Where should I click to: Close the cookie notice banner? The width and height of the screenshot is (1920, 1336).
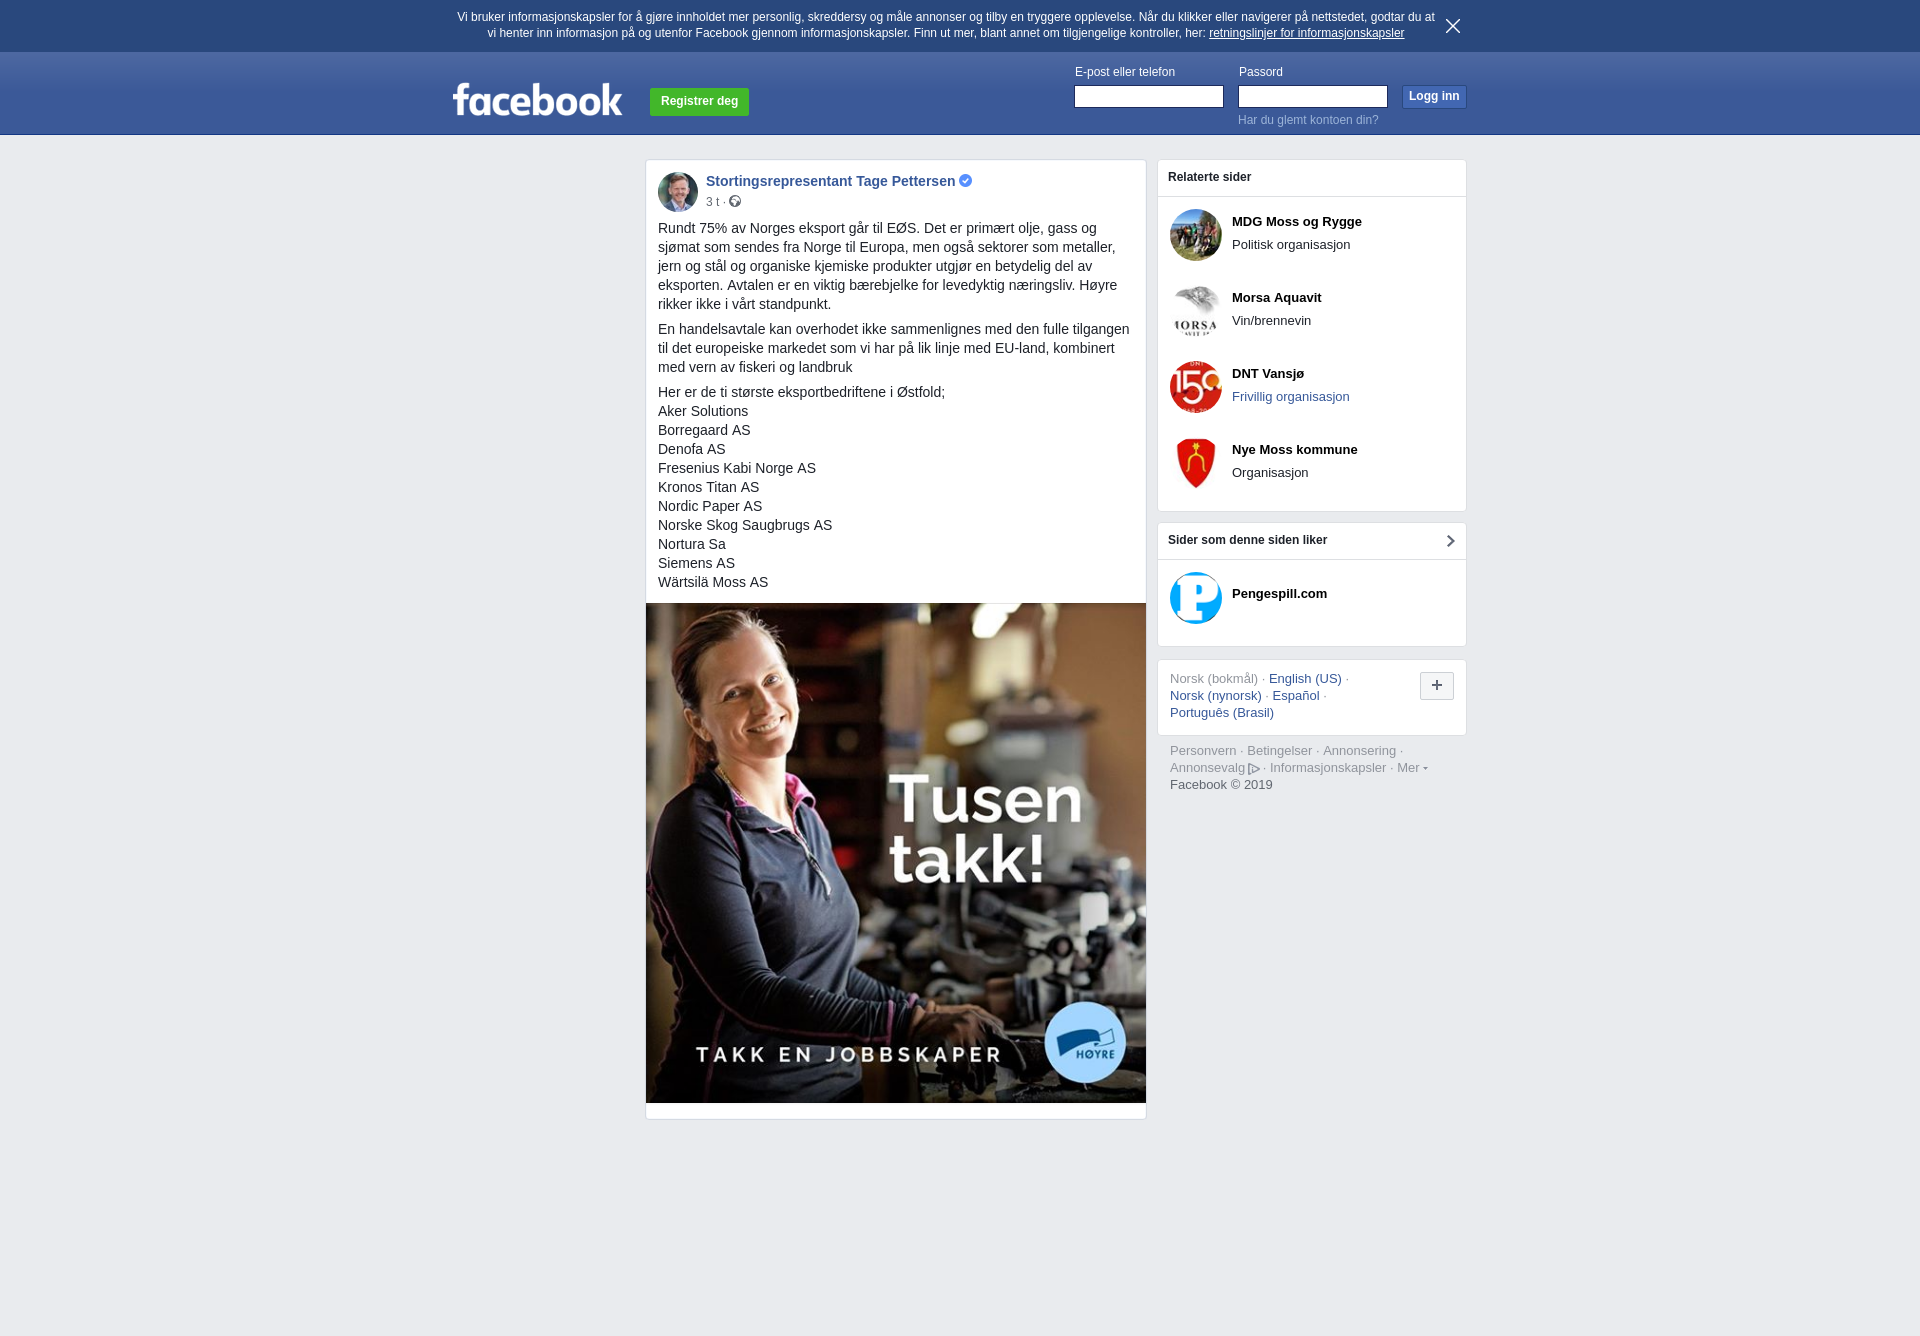tap(1453, 26)
